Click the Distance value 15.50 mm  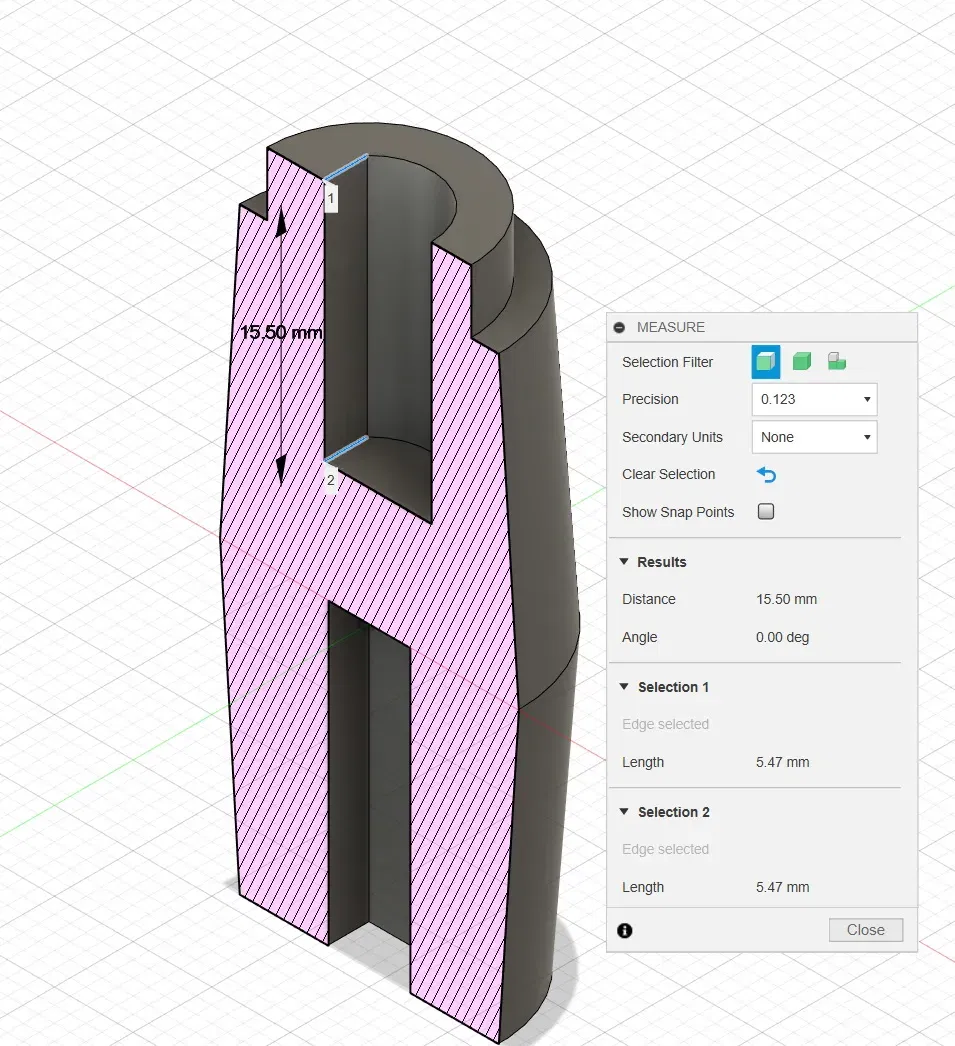coord(786,599)
